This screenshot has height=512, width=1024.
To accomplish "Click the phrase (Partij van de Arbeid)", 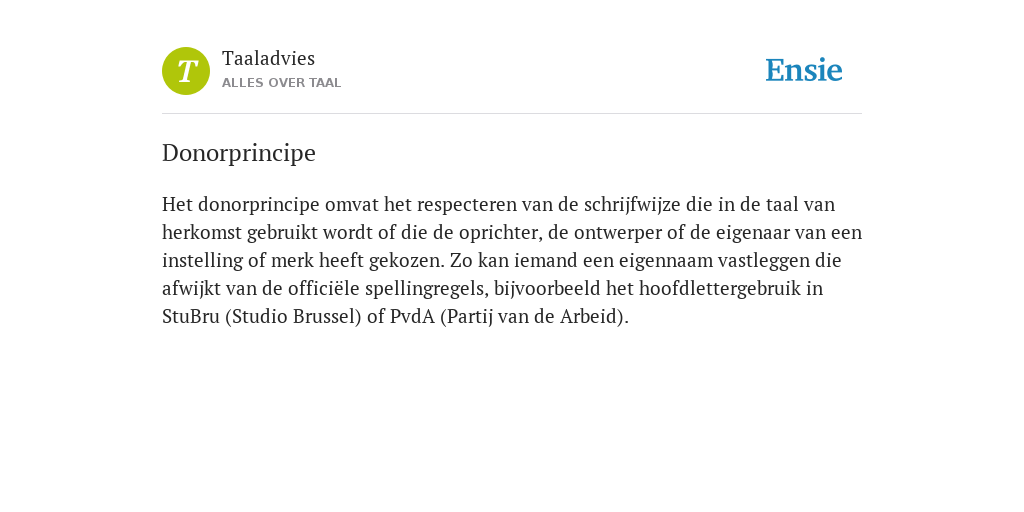I will 534,317.
